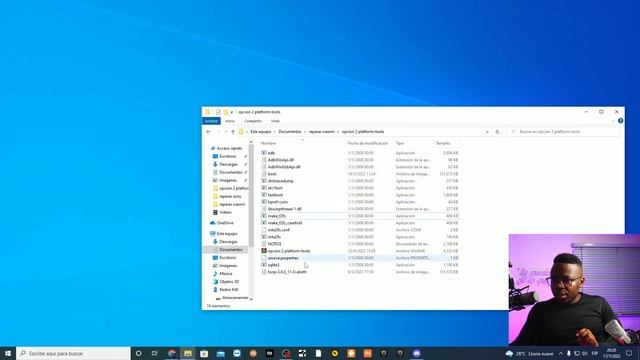Refresh the current folder view
640x360 pixels.
click(x=497, y=132)
